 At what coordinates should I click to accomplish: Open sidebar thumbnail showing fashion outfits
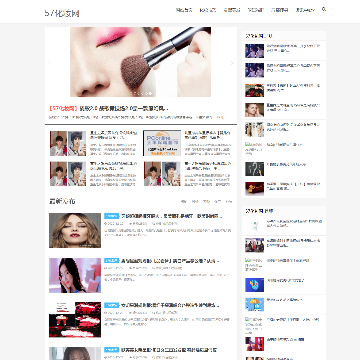click(255, 130)
